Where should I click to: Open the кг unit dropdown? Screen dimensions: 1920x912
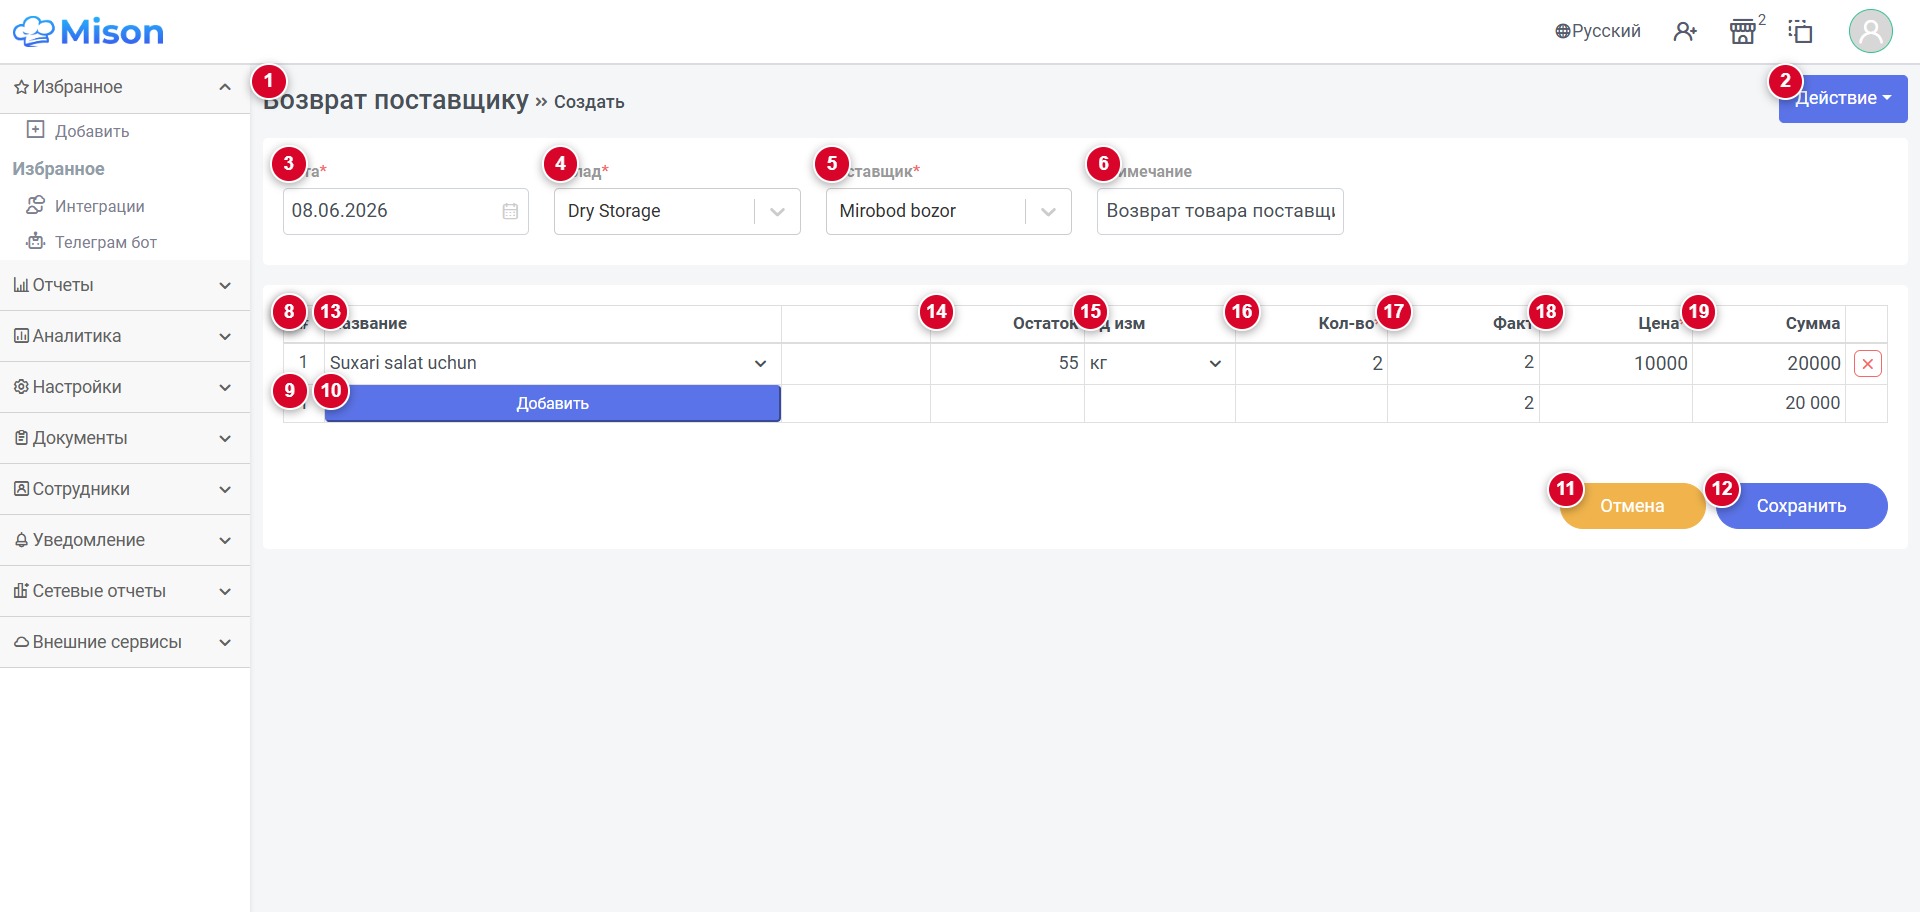coord(1159,363)
